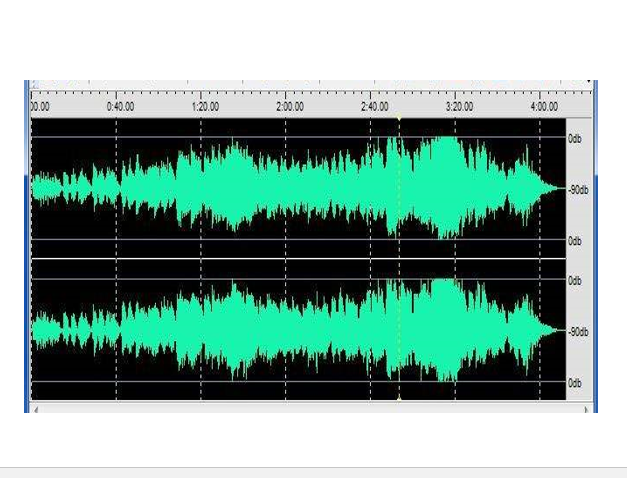The image size is (627, 478).
Task: Click the lower channel -90db scale label
Action: click(578, 332)
